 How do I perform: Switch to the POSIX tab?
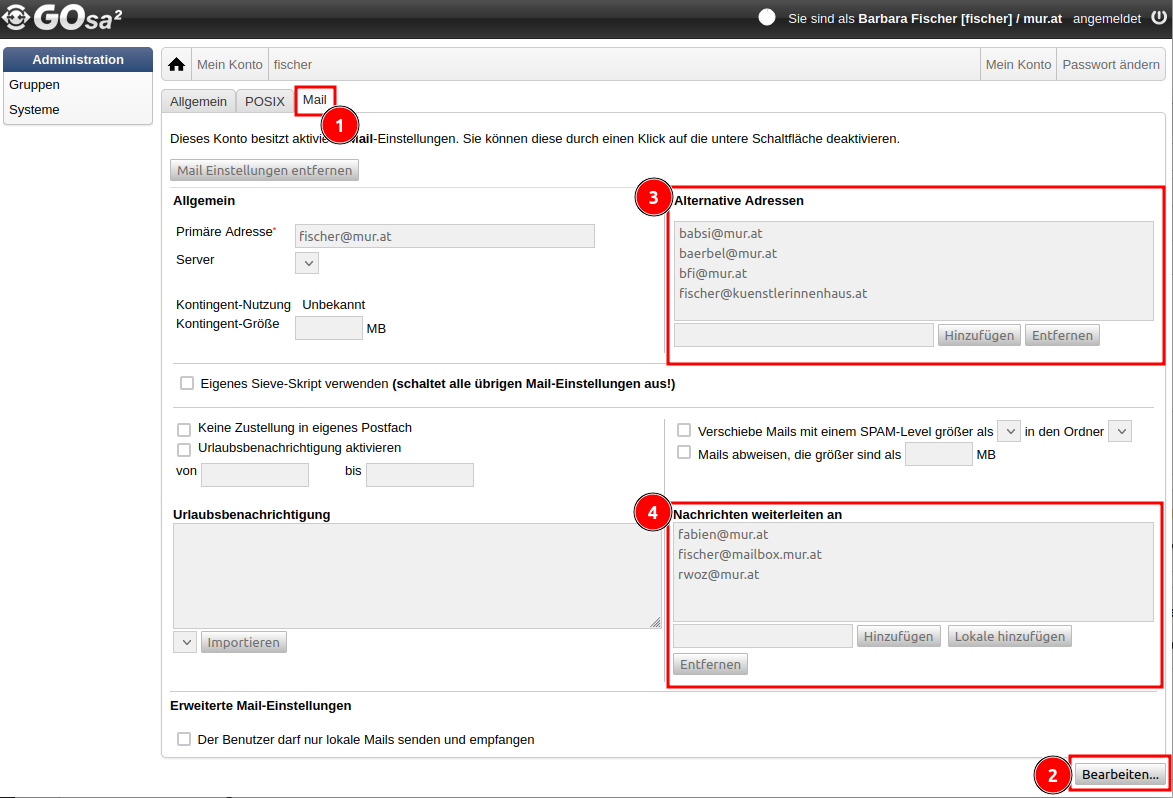[265, 101]
